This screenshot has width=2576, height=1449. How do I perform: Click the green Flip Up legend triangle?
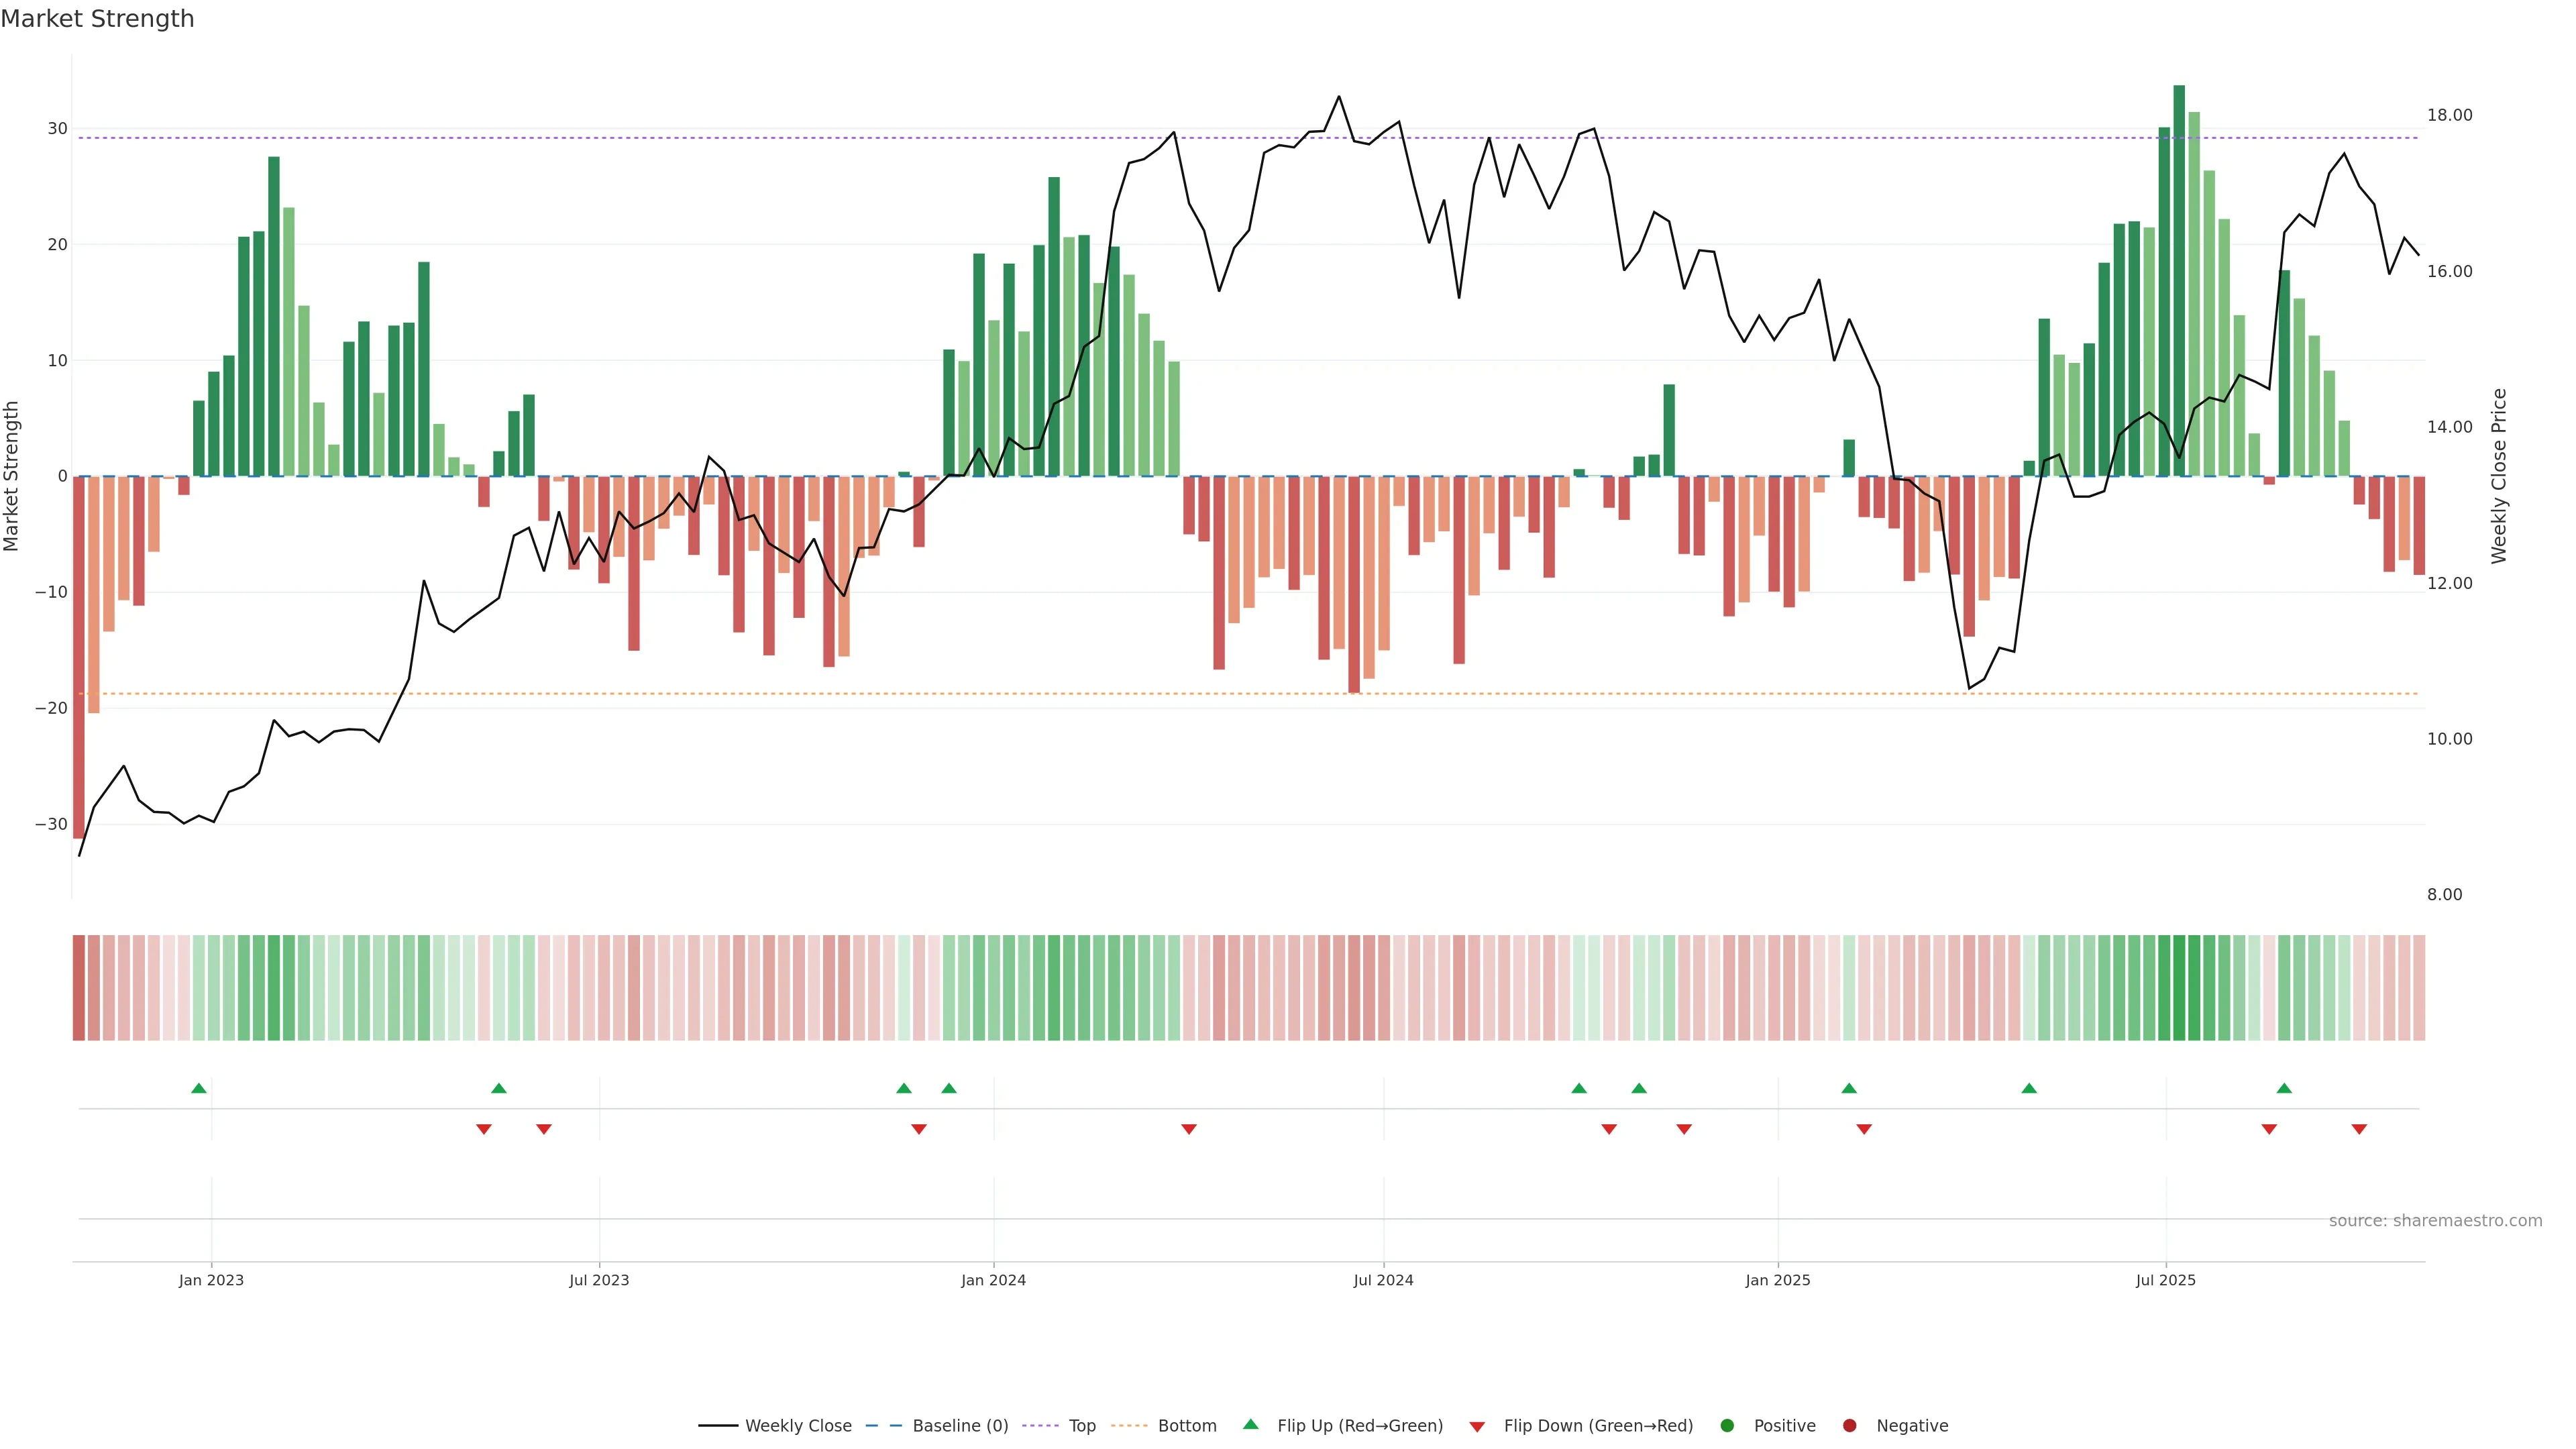click(1250, 1425)
